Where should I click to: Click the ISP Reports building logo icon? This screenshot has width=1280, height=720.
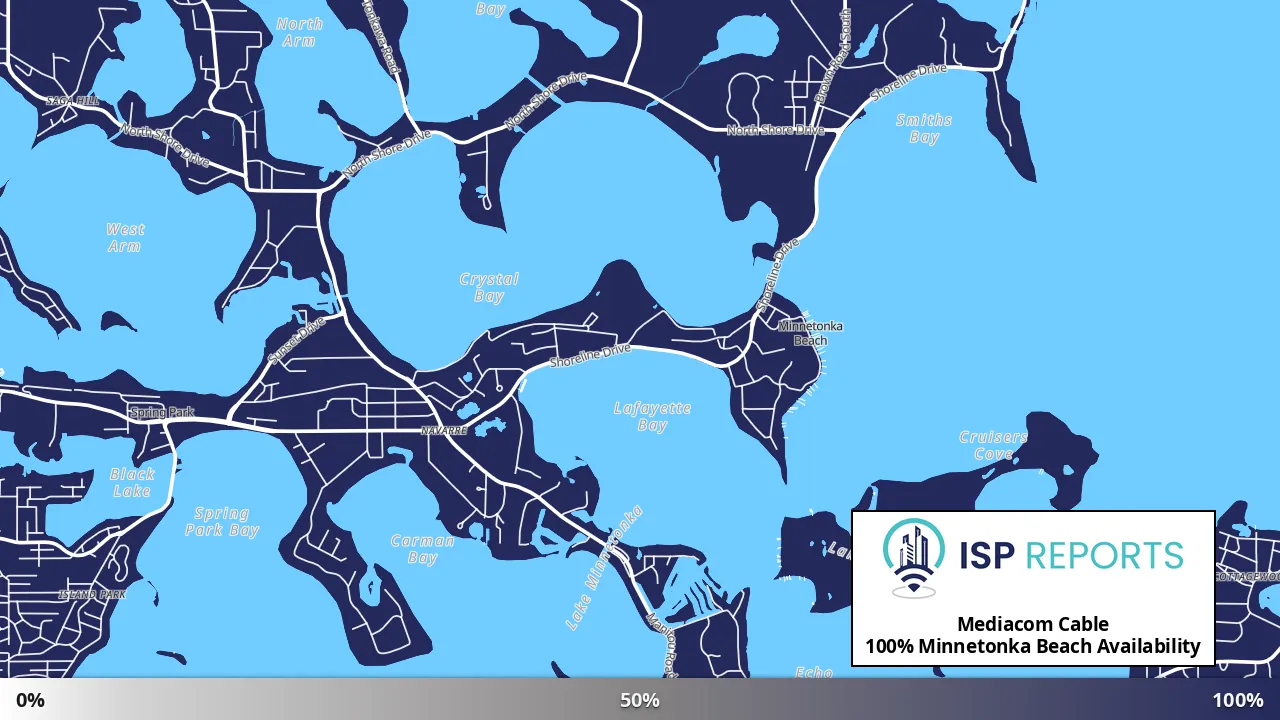(914, 558)
